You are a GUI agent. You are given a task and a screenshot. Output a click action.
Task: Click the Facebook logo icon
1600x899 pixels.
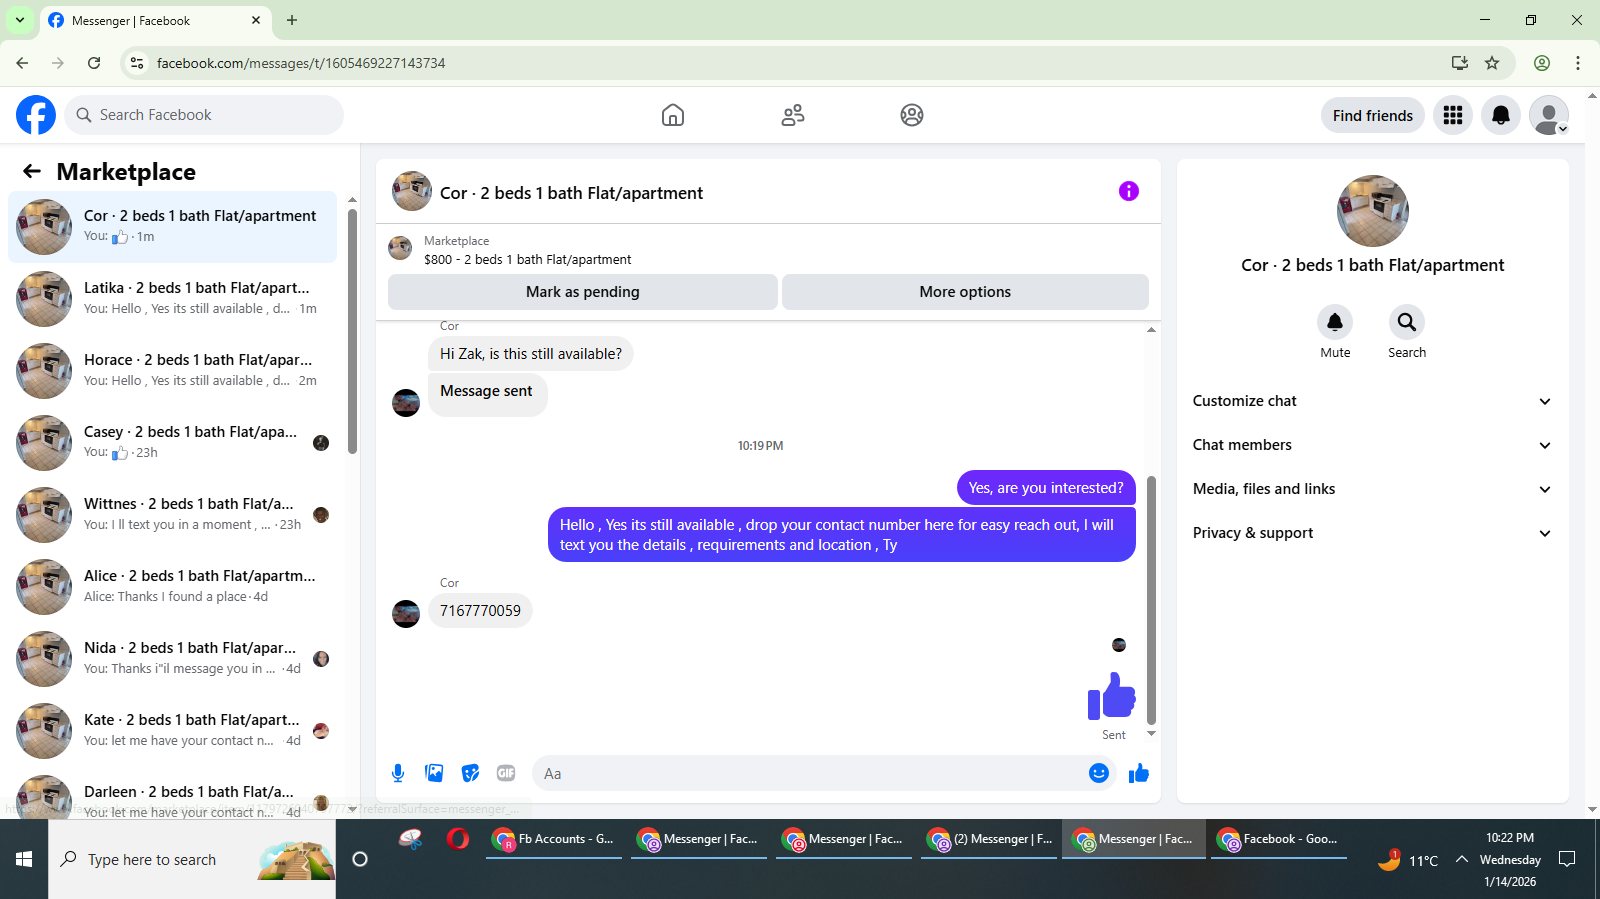click(36, 115)
